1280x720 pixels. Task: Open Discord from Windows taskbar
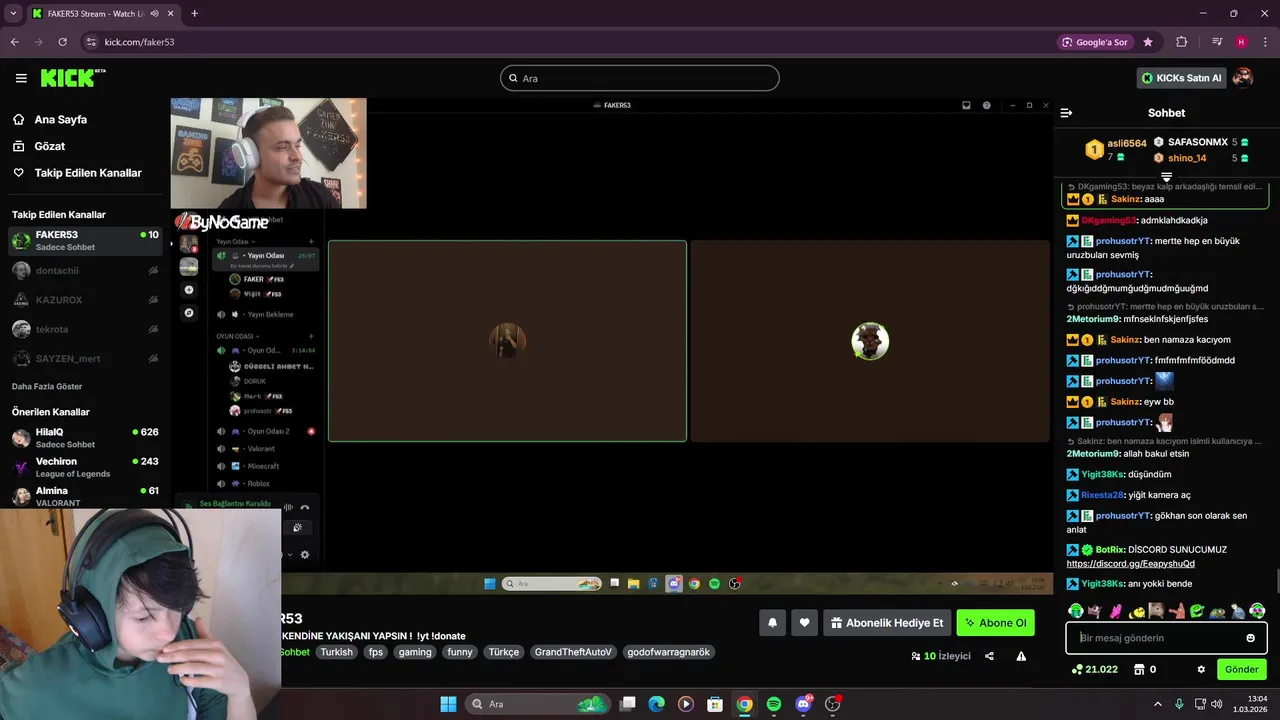(803, 704)
